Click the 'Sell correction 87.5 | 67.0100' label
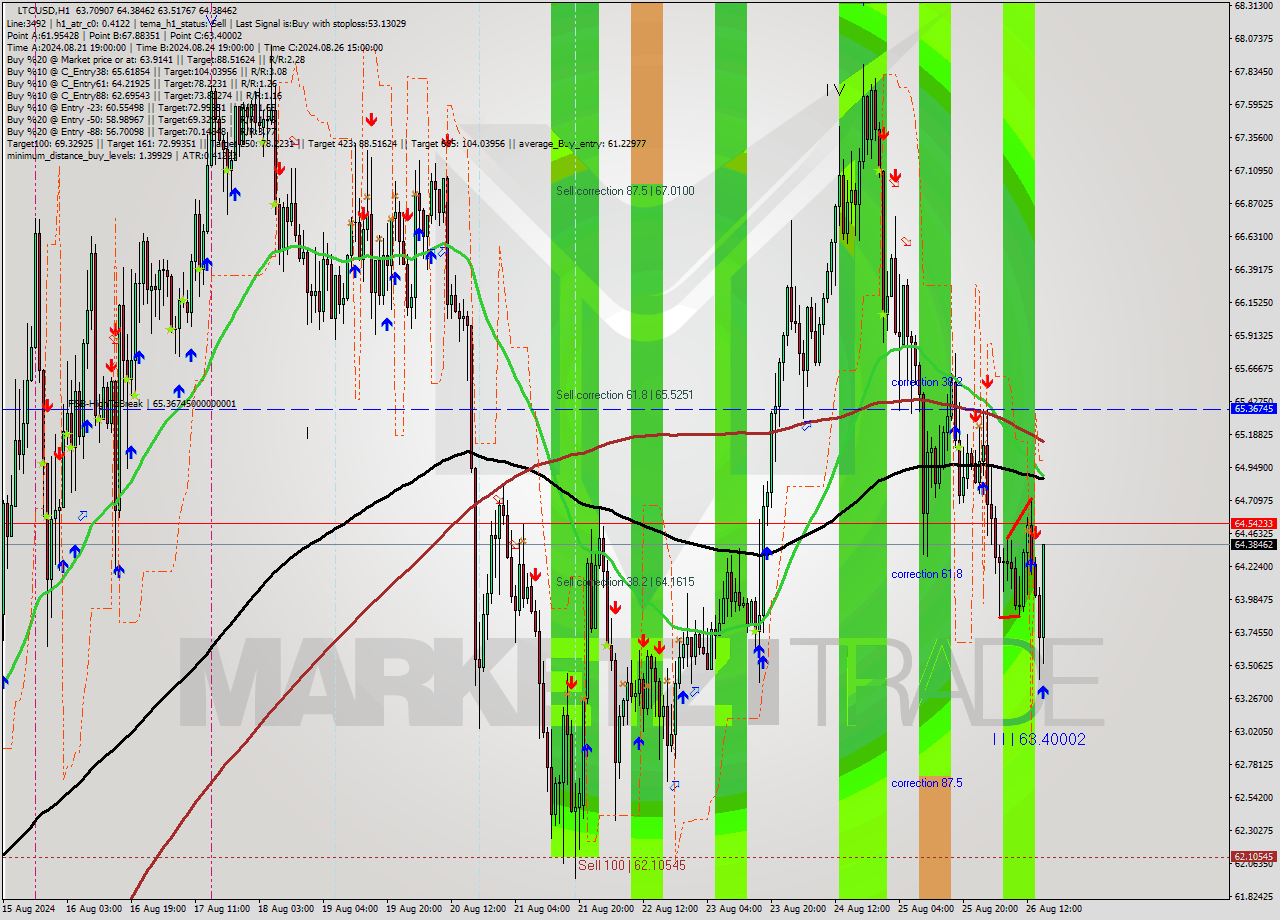This screenshot has width=1280, height=920. tap(625, 191)
